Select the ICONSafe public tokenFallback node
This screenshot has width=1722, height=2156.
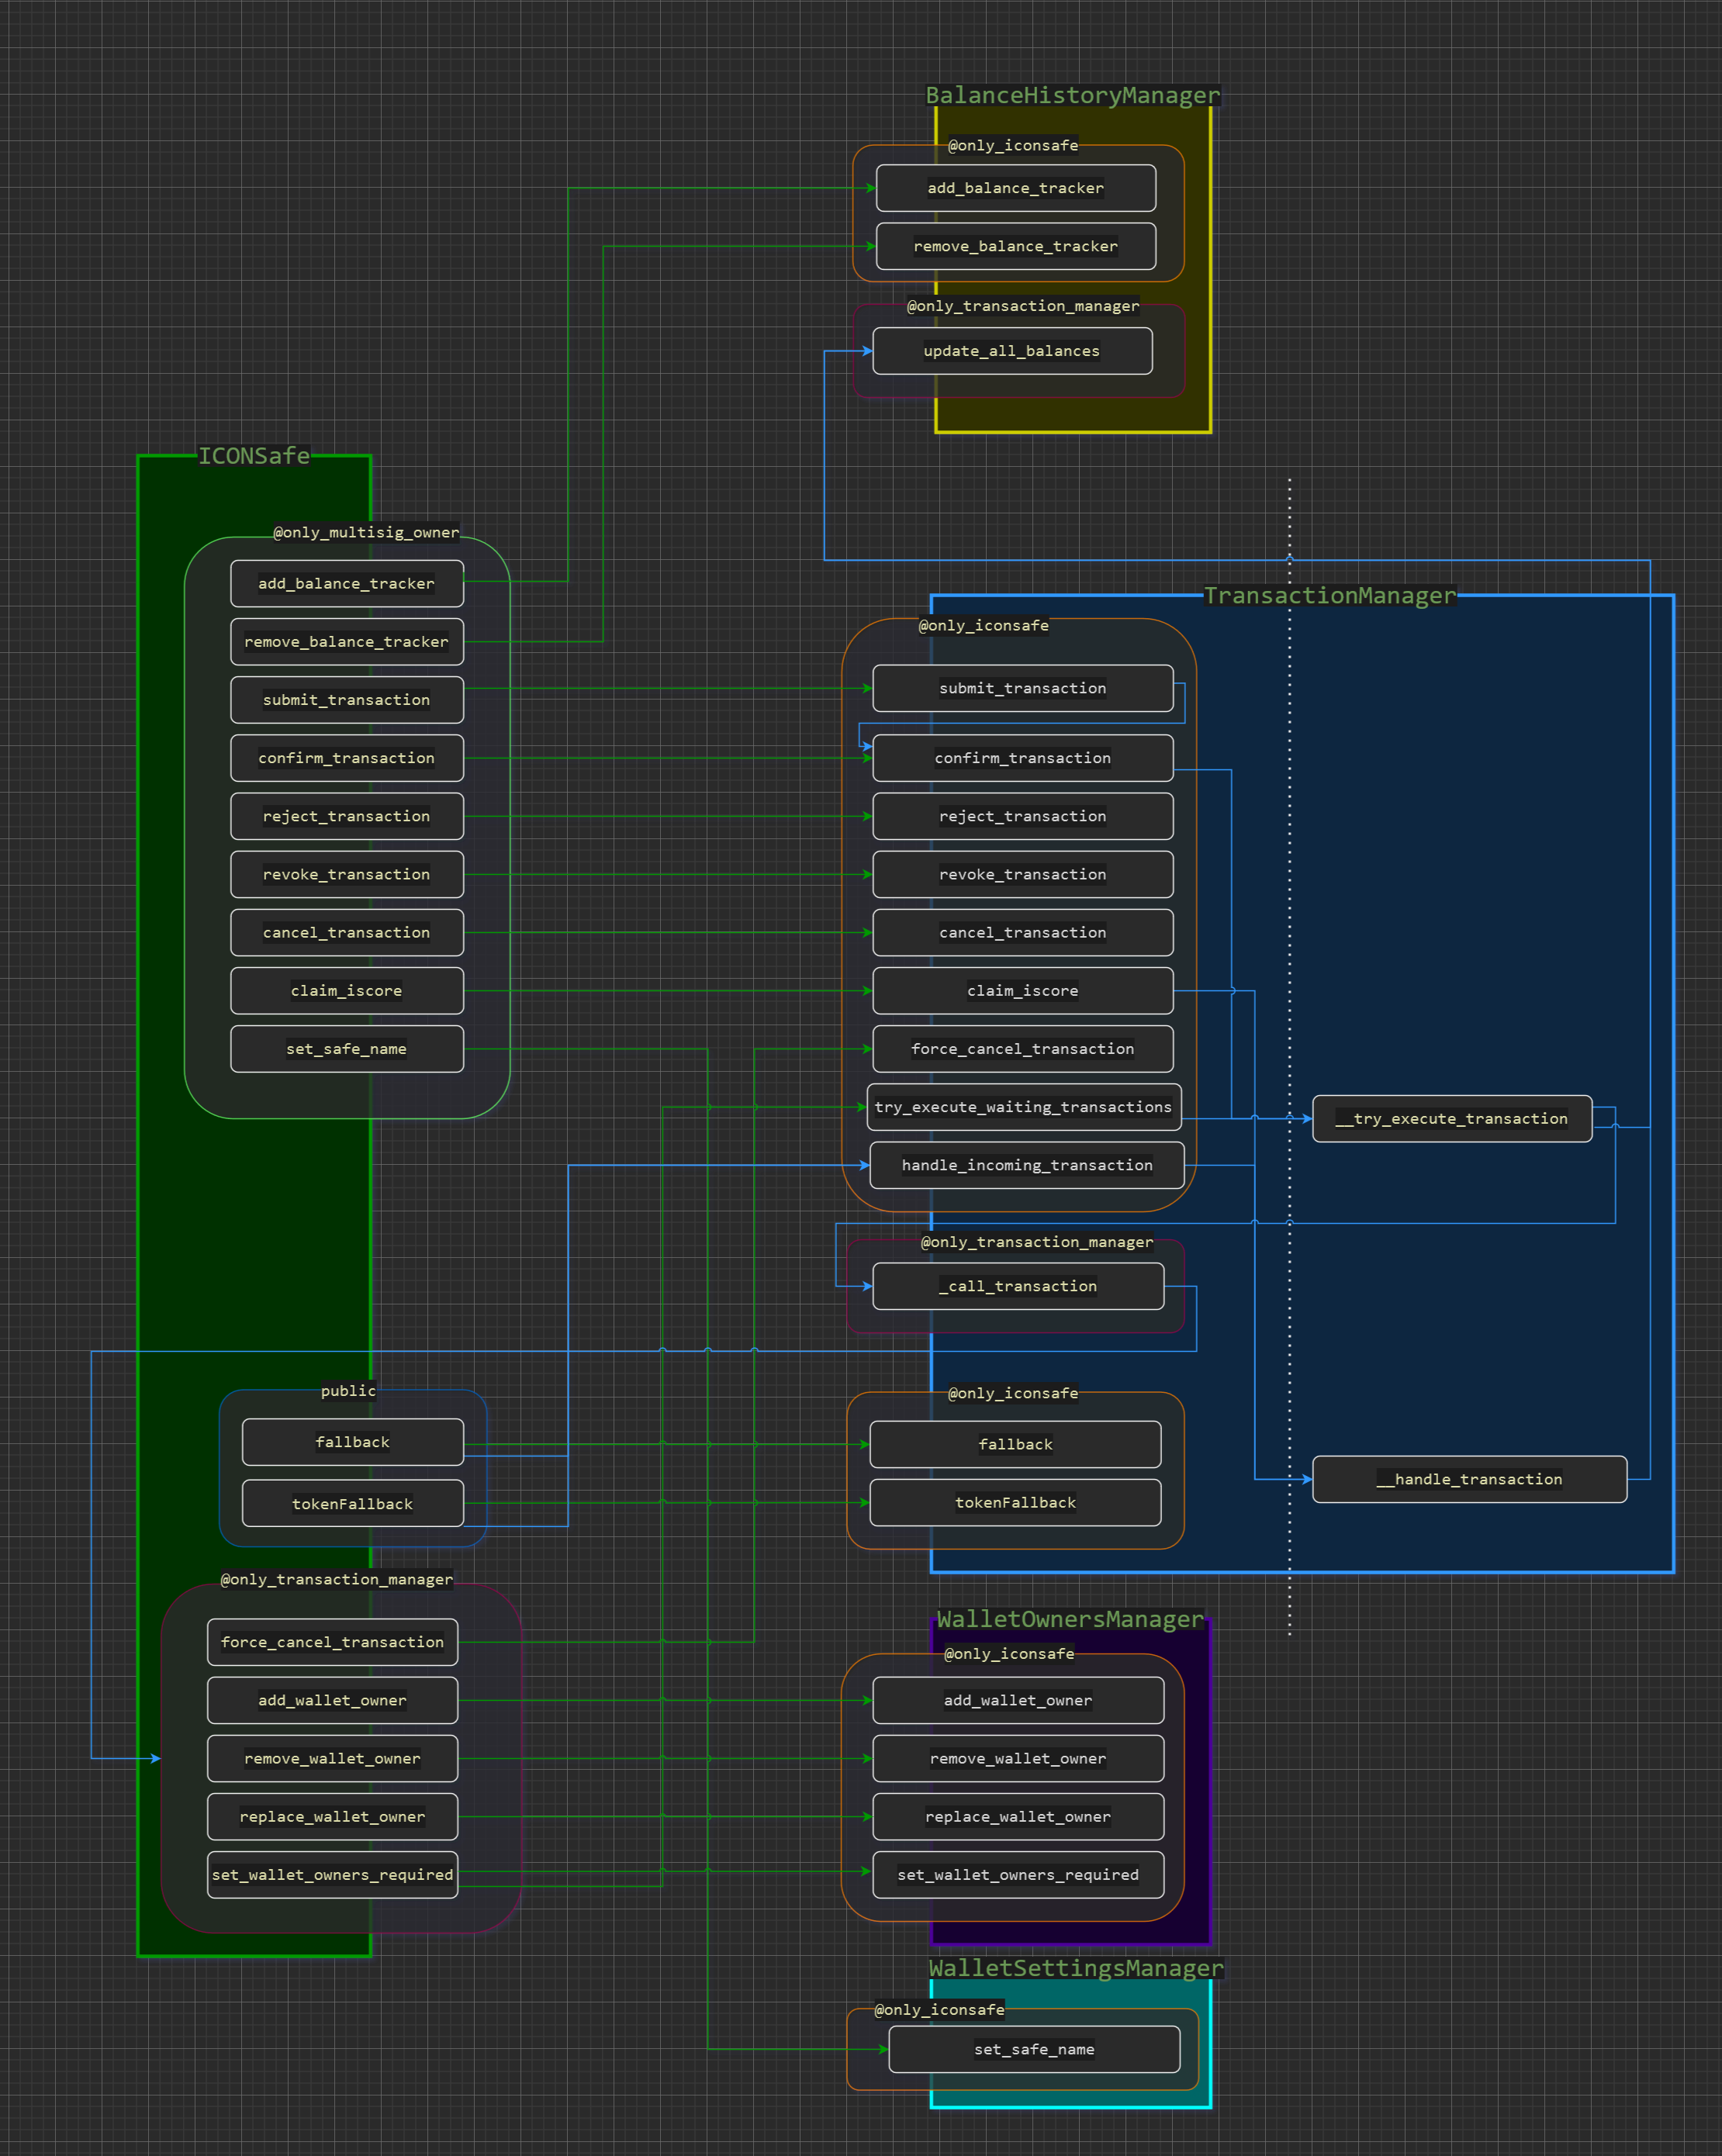(x=353, y=1504)
